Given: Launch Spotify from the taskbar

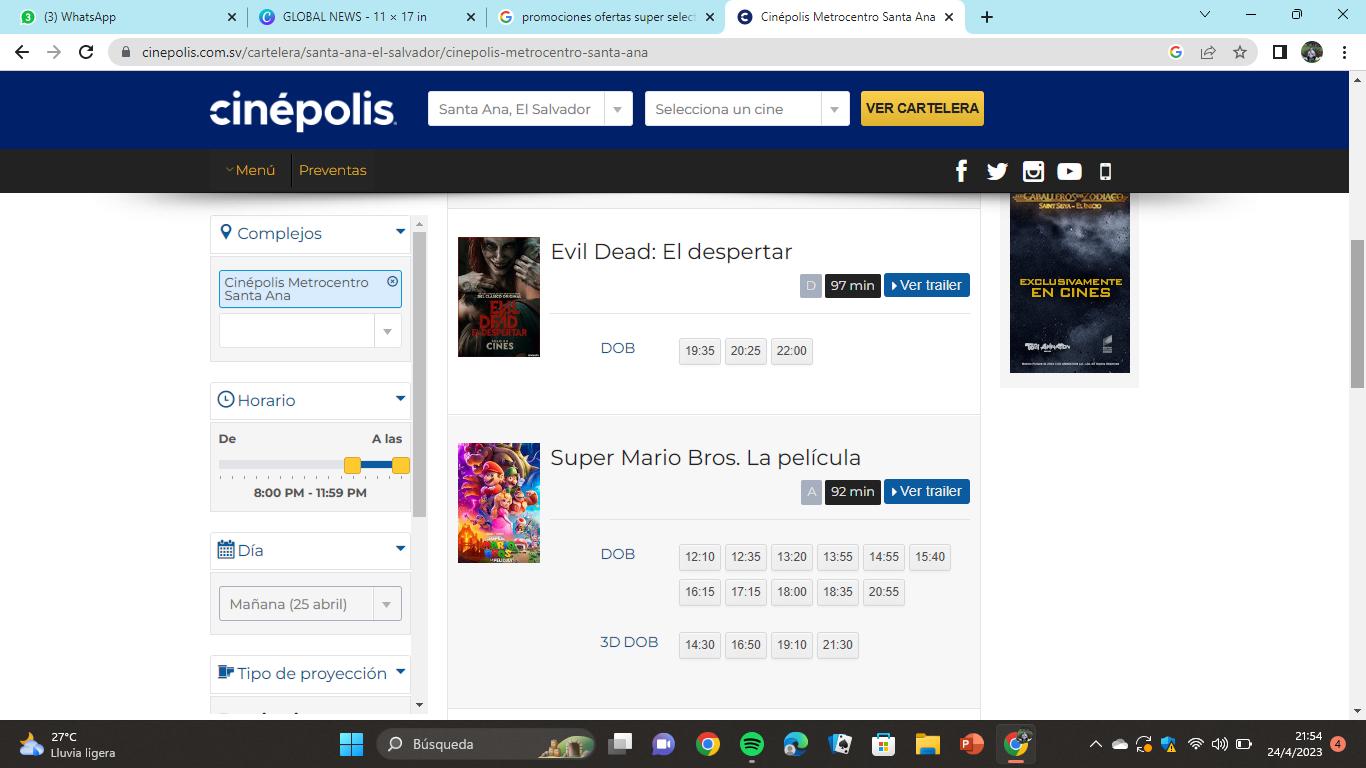Looking at the screenshot, I should tap(752, 744).
